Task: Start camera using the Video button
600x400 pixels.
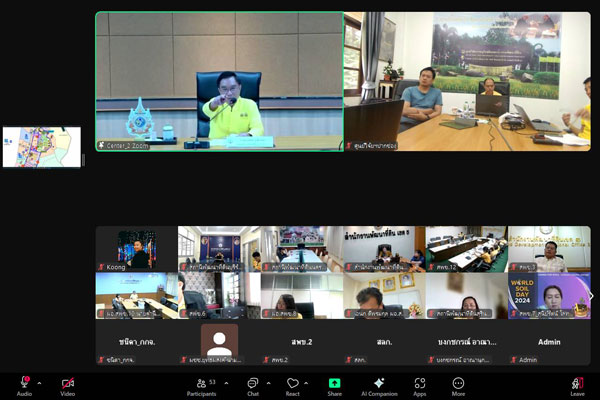Action: click(x=68, y=383)
